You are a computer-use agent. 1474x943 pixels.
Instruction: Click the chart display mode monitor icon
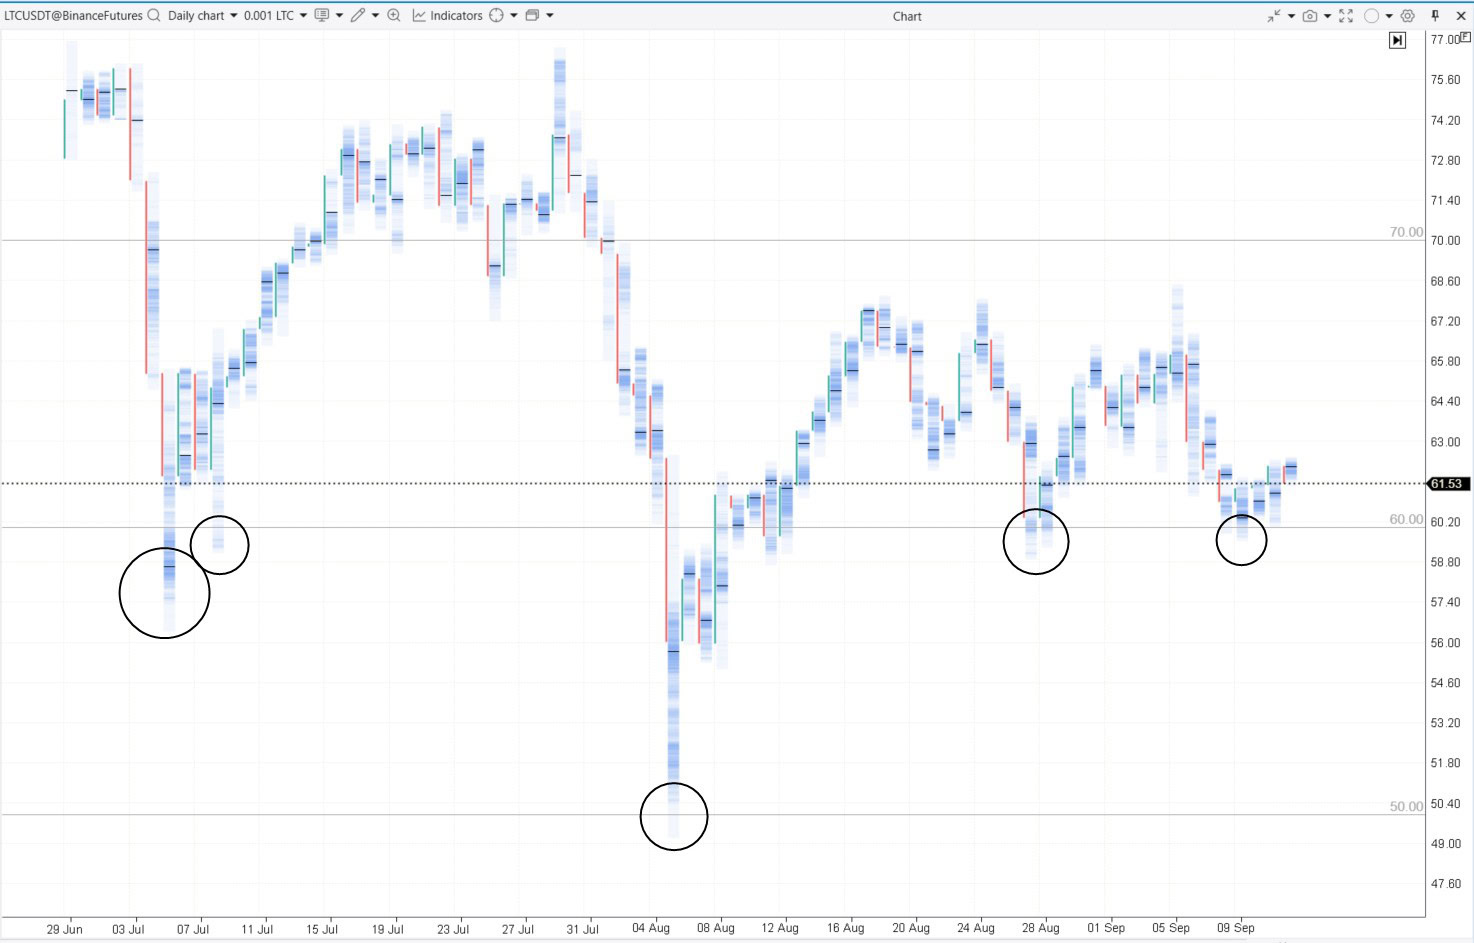(x=322, y=16)
